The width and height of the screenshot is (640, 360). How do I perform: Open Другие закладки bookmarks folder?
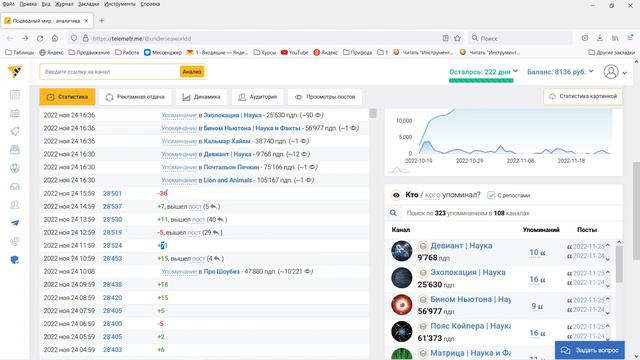click(612, 52)
